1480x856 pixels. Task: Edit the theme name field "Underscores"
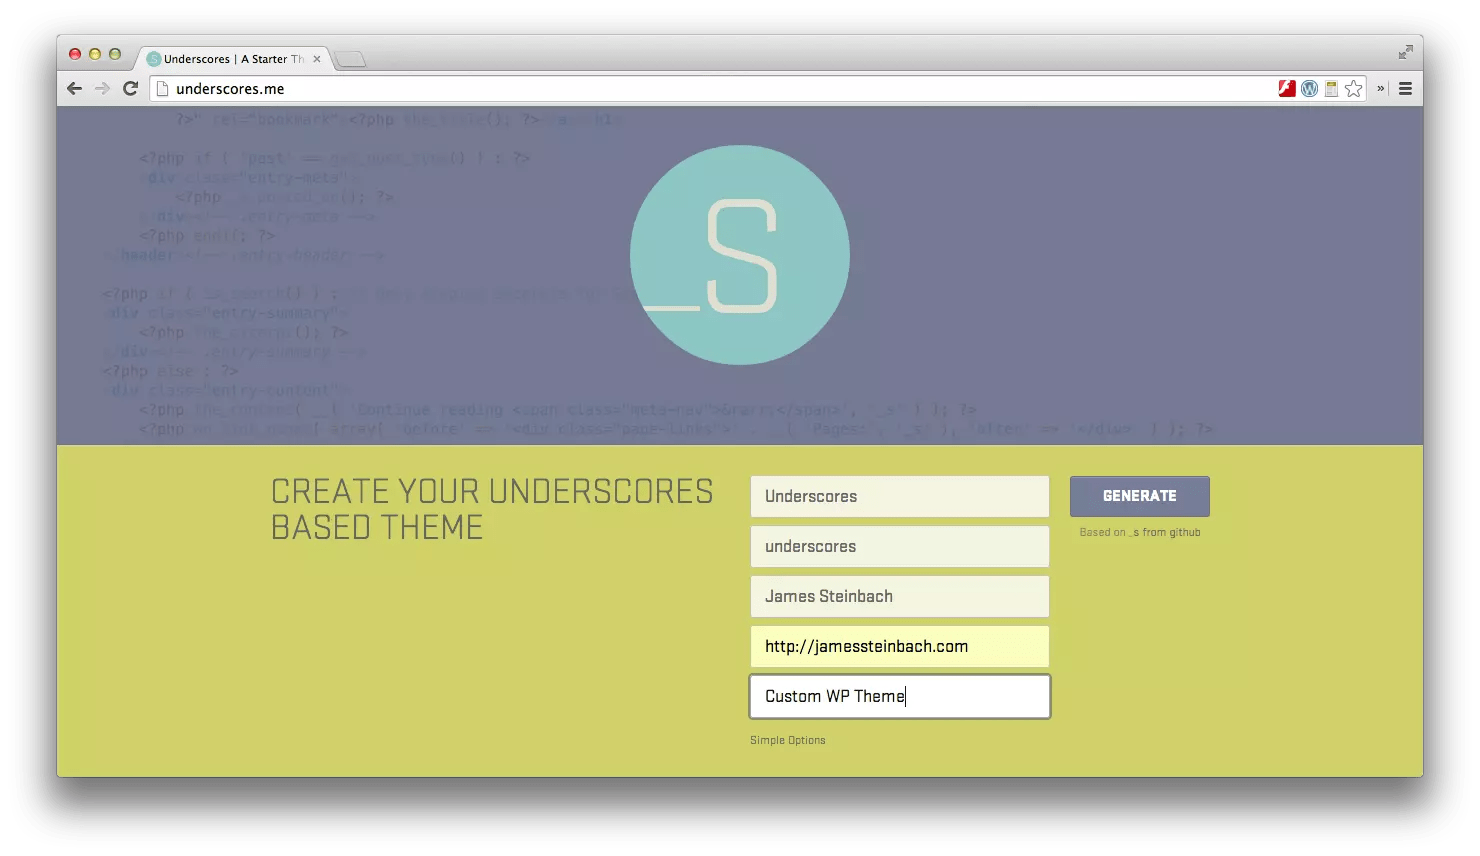900,497
